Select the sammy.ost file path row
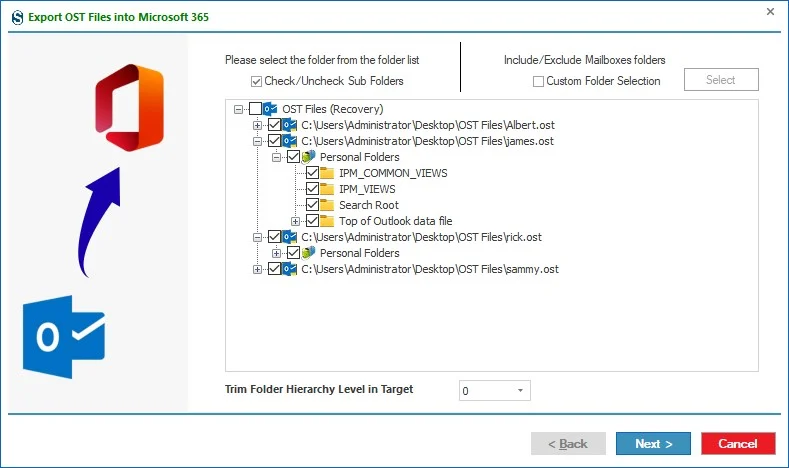Viewport: 789px width, 468px height. click(x=430, y=270)
